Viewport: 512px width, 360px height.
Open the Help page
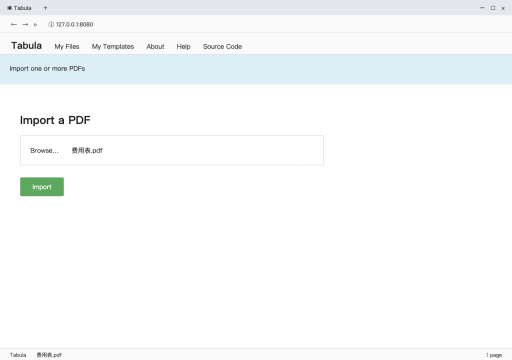click(x=183, y=47)
